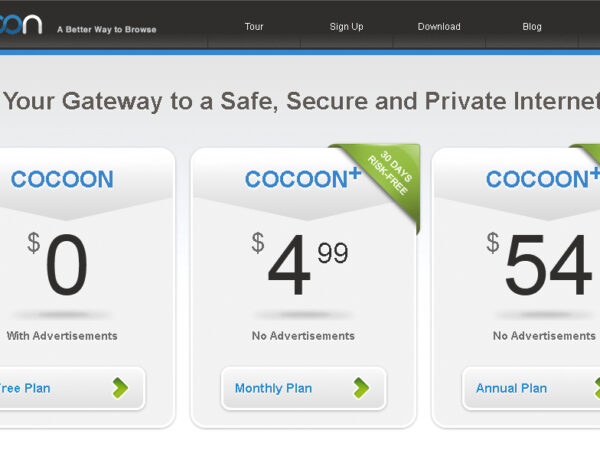The height and width of the screenshot is (450, 600).
Task: Select the Free Plan link
Action: point(25,388)
